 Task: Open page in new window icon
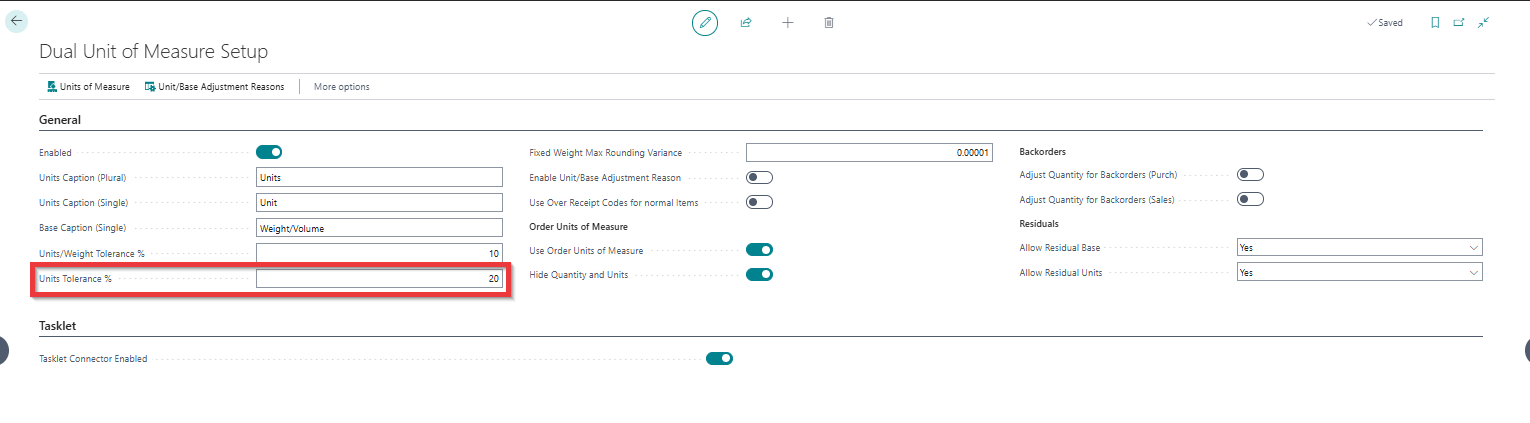click(1459, 22)
